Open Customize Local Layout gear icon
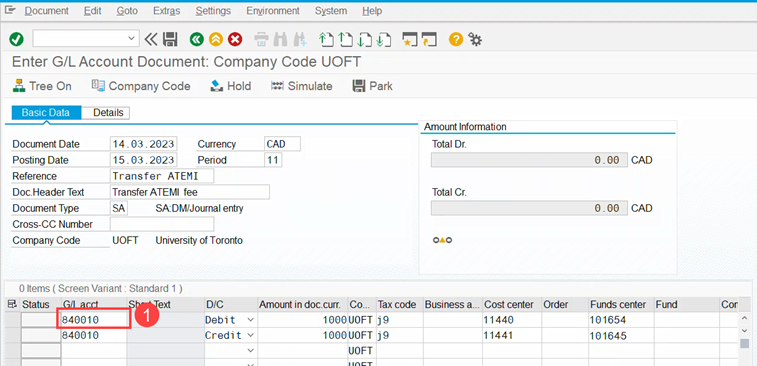 476,39
